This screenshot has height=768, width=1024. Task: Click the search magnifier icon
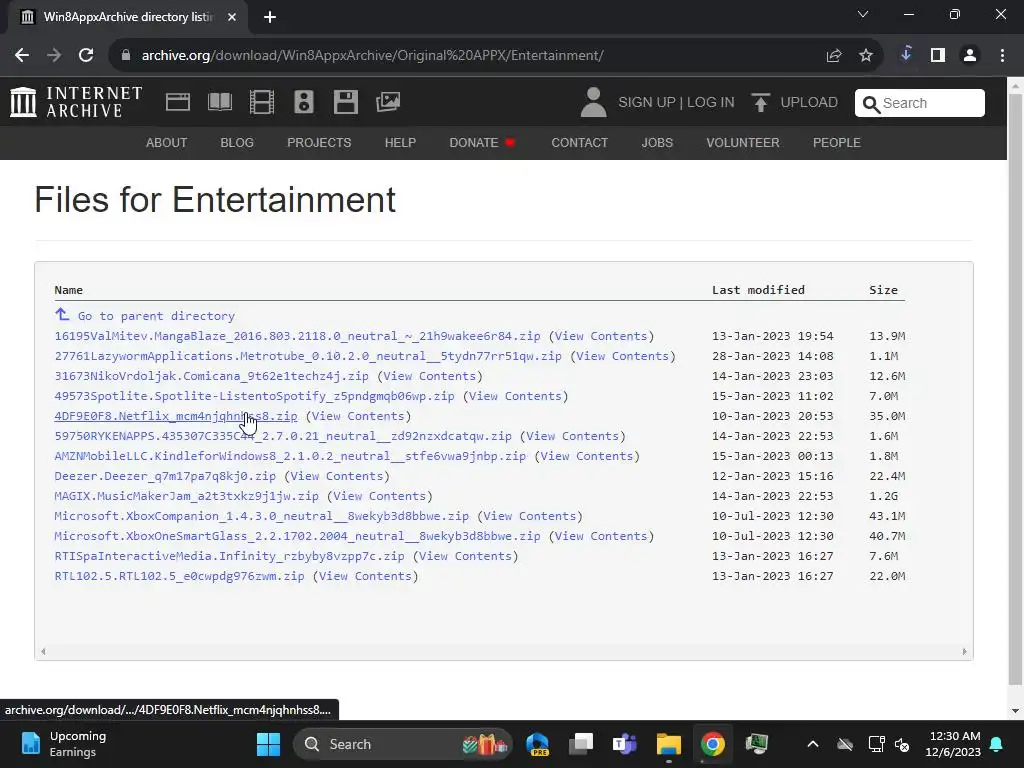coord(871,104)
